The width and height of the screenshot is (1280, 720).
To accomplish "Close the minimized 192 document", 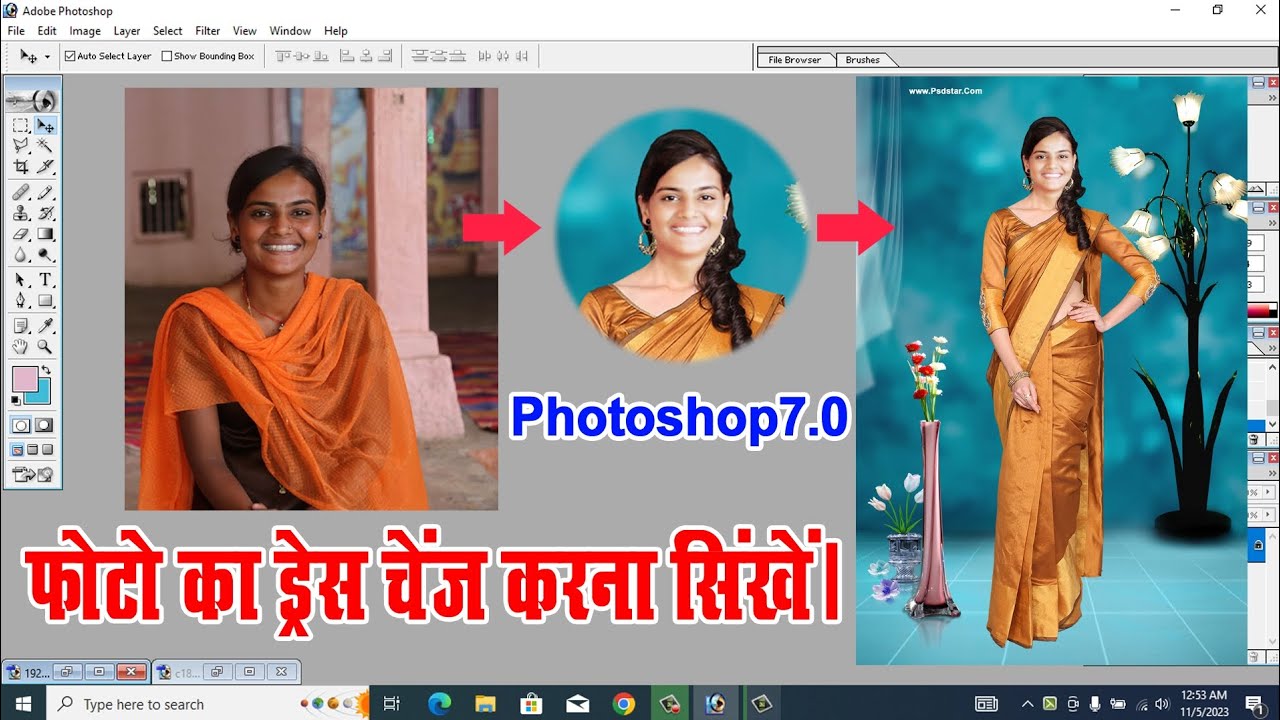I will pos(131,672).
